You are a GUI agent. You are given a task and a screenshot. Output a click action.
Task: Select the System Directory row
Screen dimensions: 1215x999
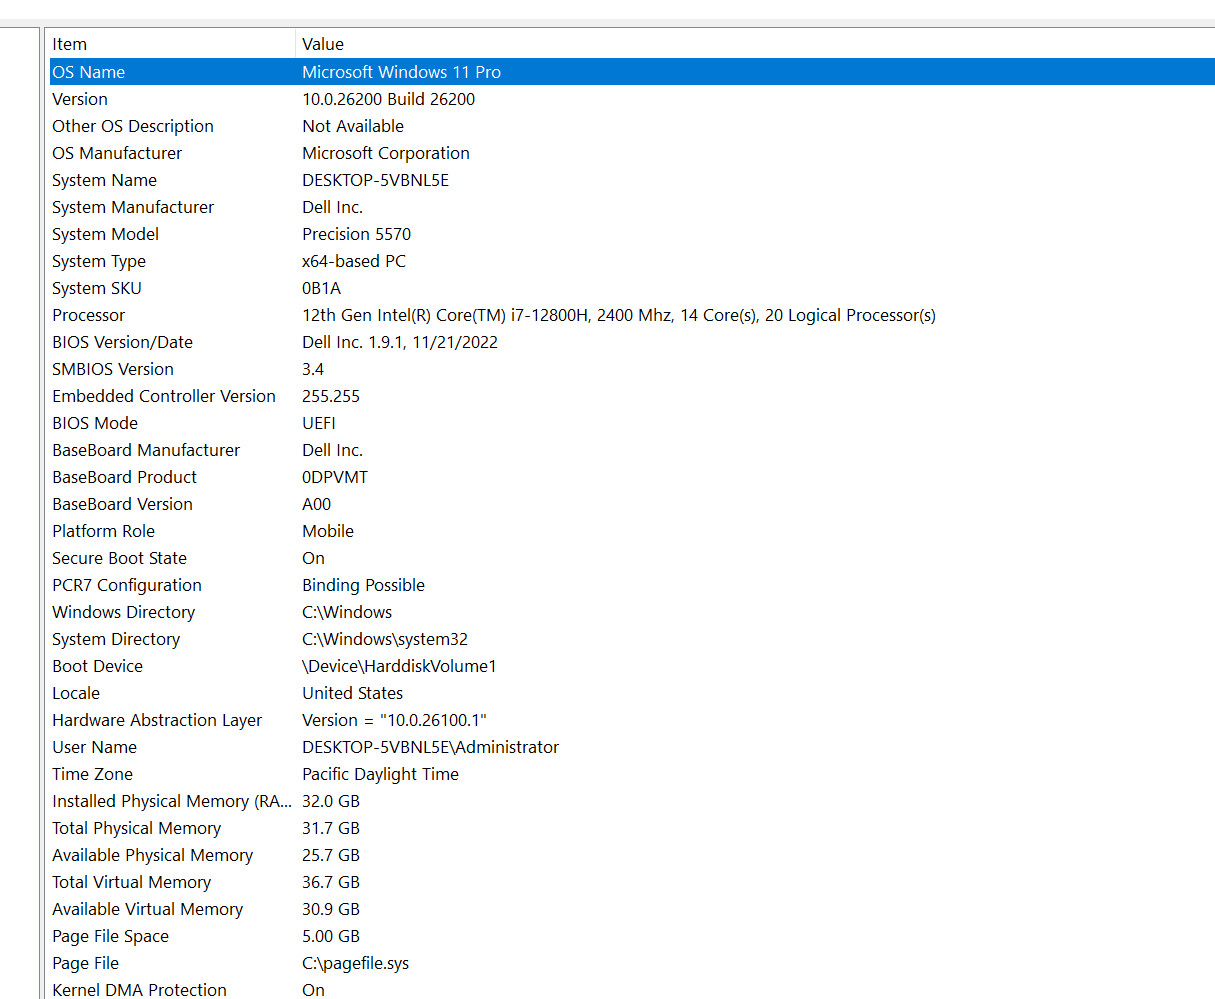(632, 639)
